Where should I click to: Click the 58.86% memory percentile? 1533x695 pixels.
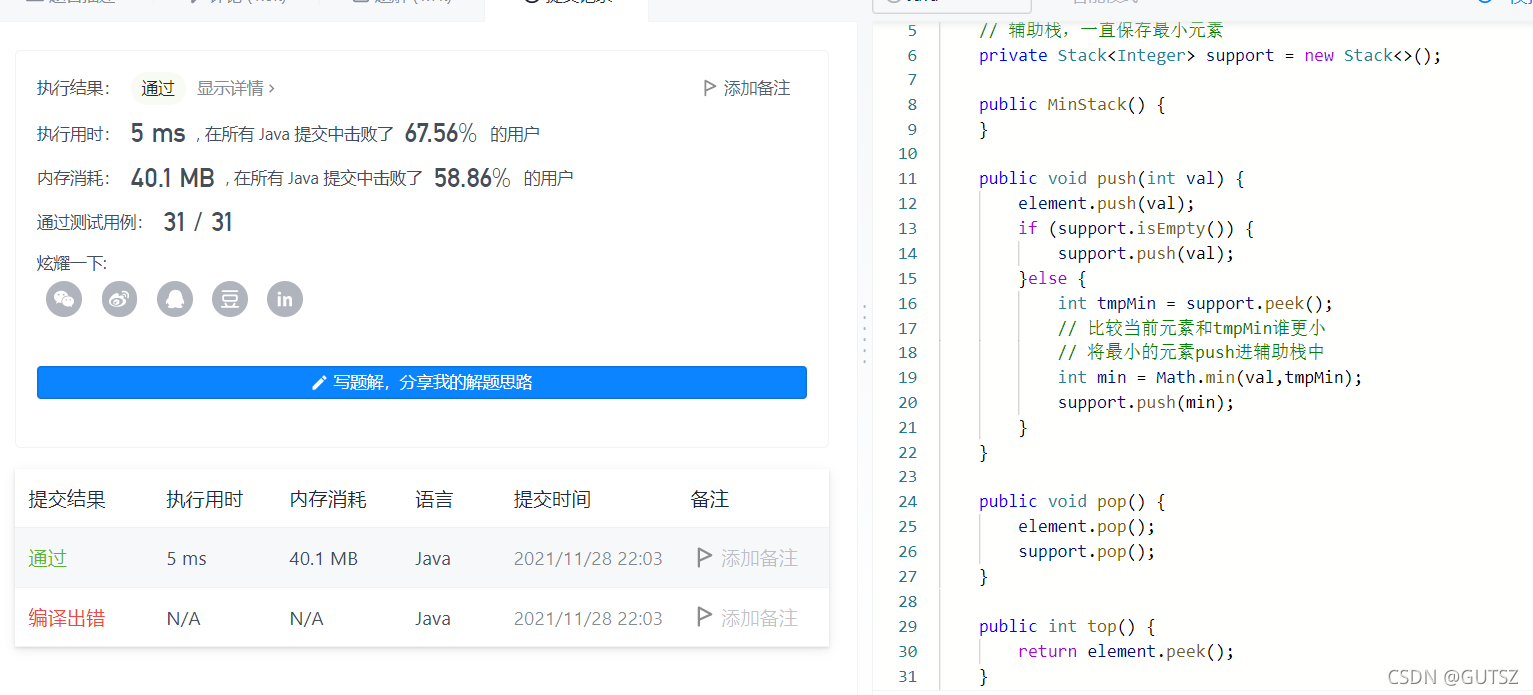point(472,178)
